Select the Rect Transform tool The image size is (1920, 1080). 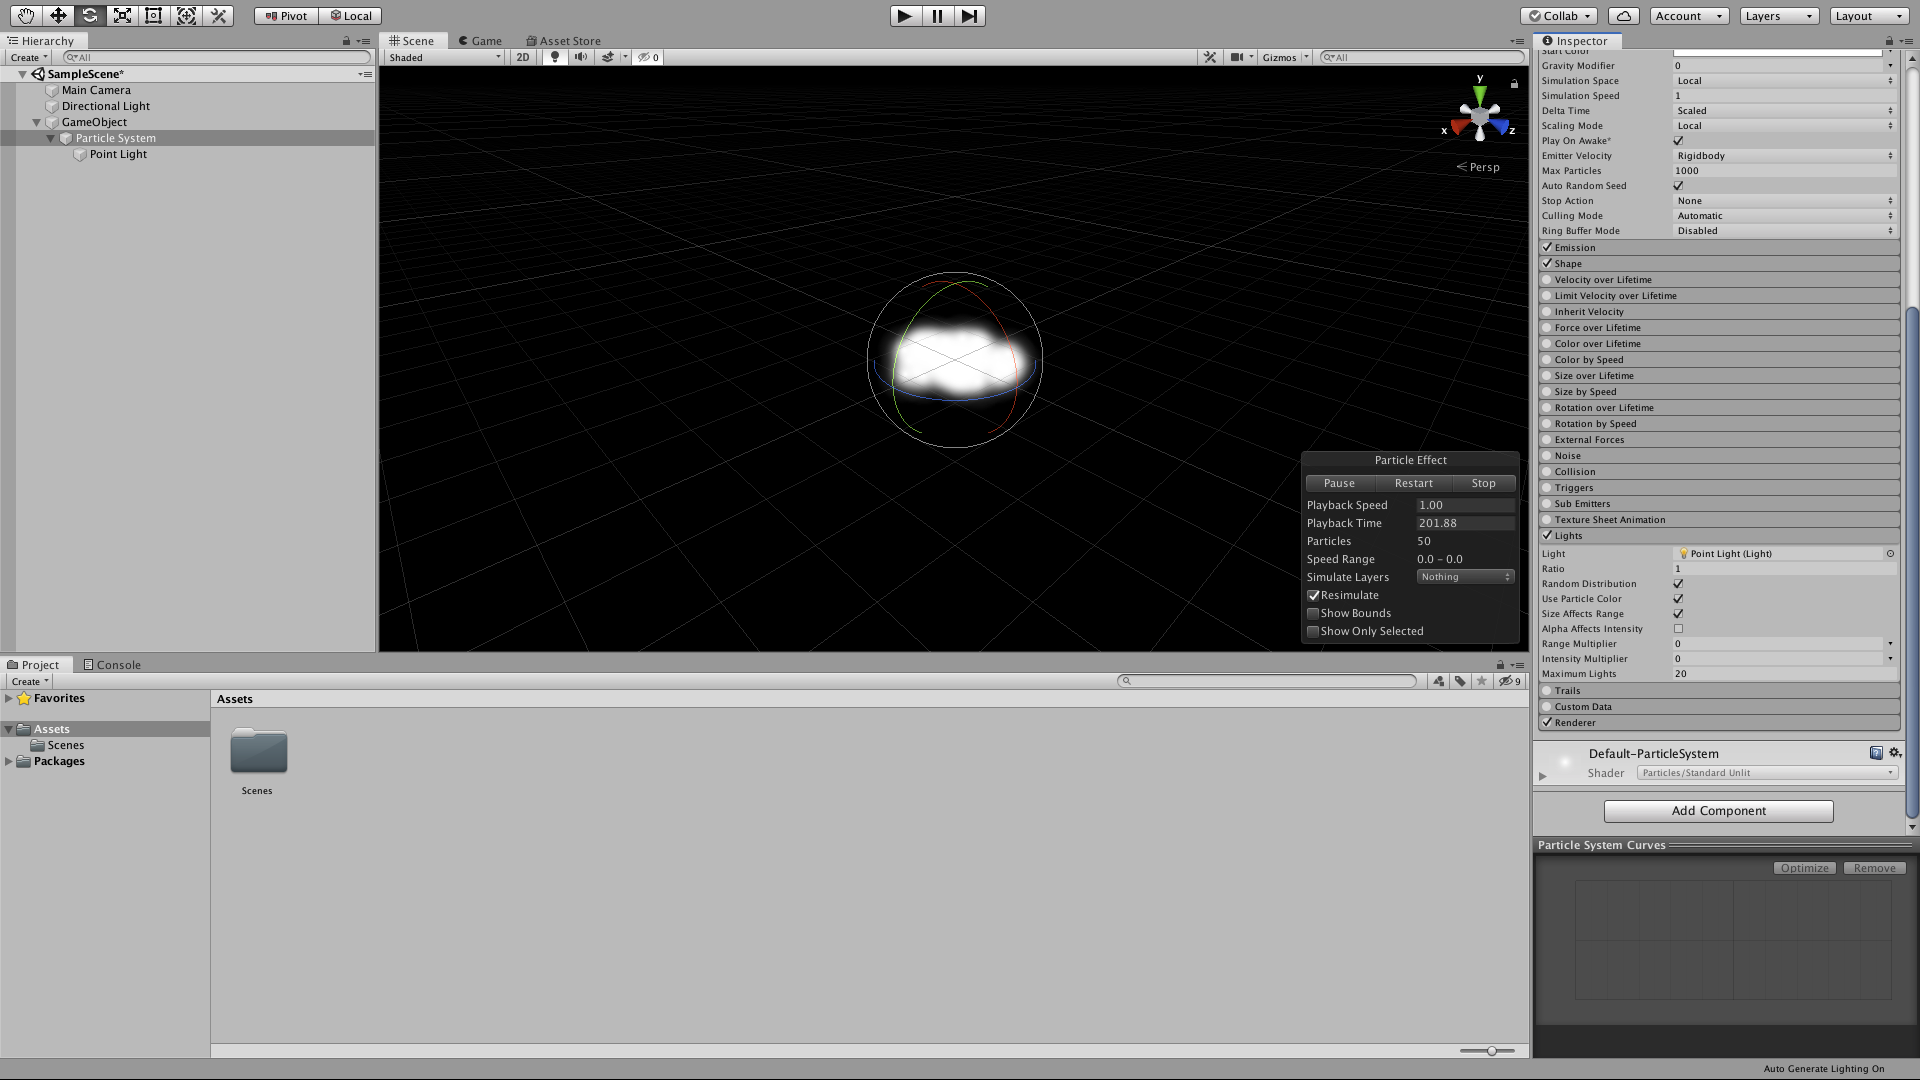(154, 15)
